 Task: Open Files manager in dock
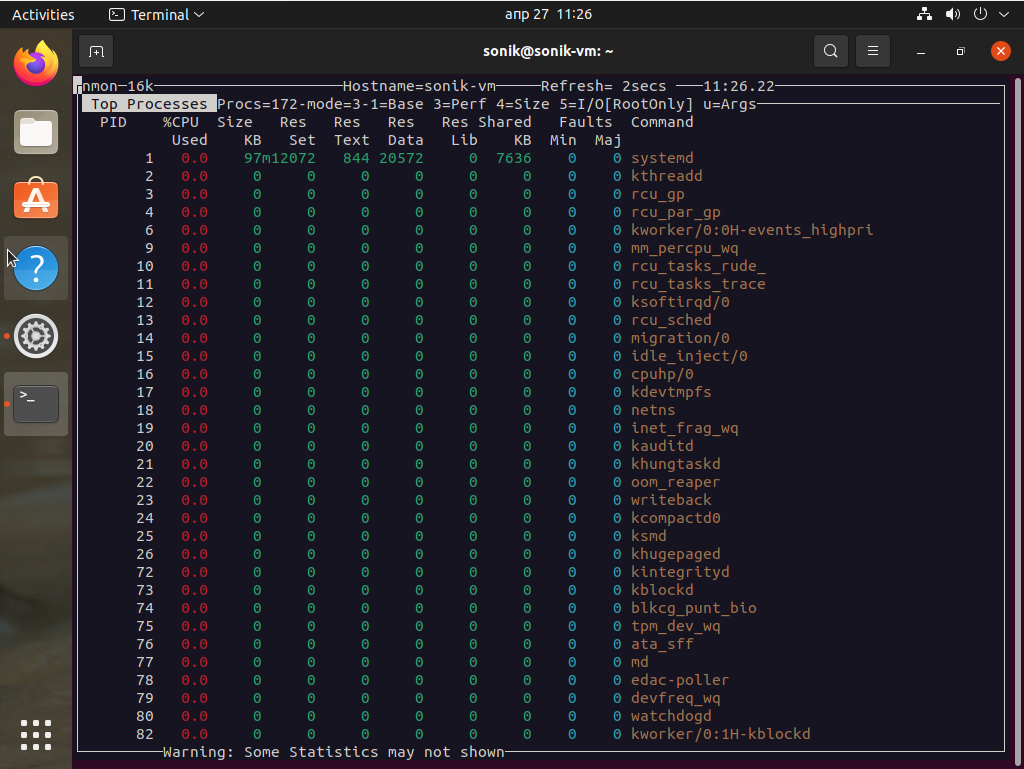36,132
